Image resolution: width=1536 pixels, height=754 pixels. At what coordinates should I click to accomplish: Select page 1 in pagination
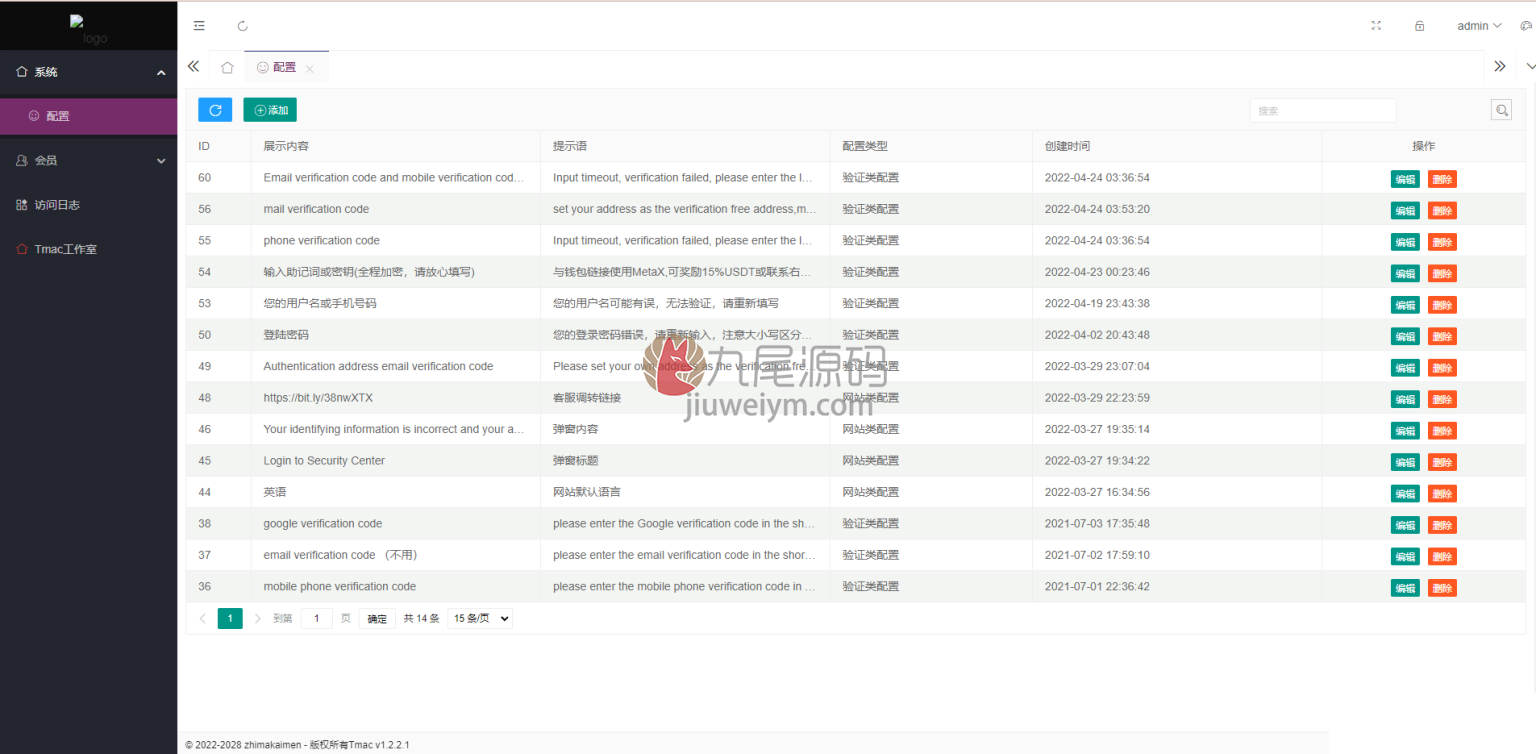pos(230,618)
